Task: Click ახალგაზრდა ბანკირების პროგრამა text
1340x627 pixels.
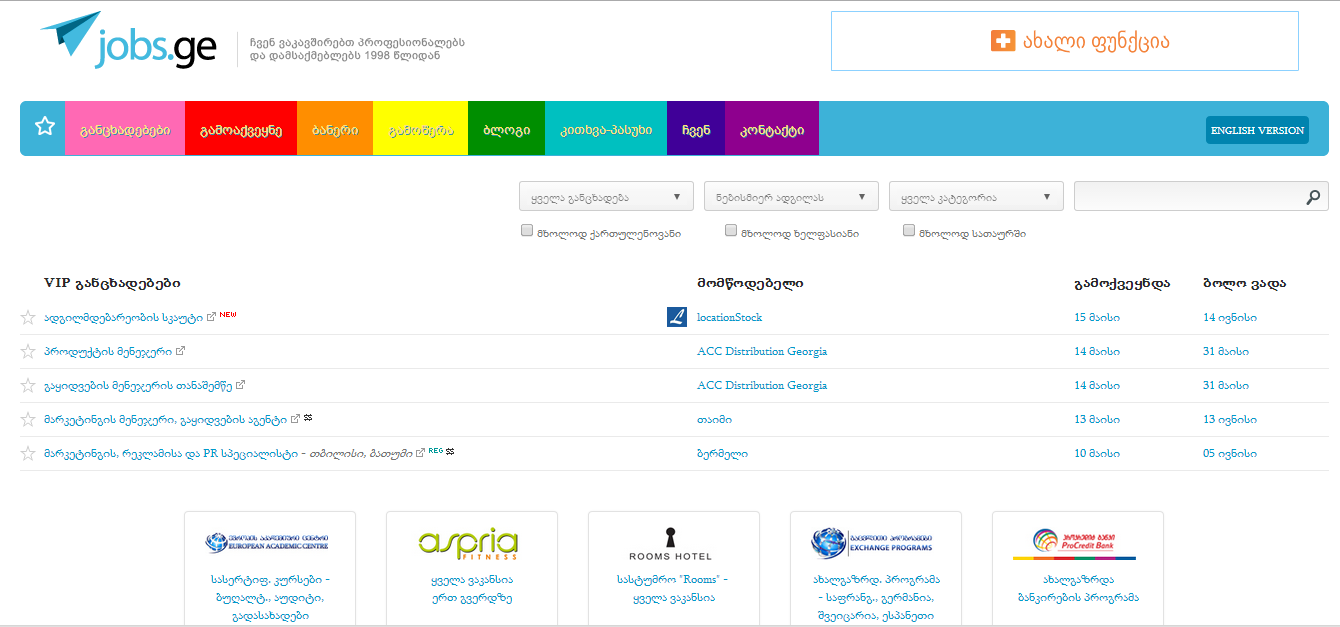Action: click(1078, 589)
